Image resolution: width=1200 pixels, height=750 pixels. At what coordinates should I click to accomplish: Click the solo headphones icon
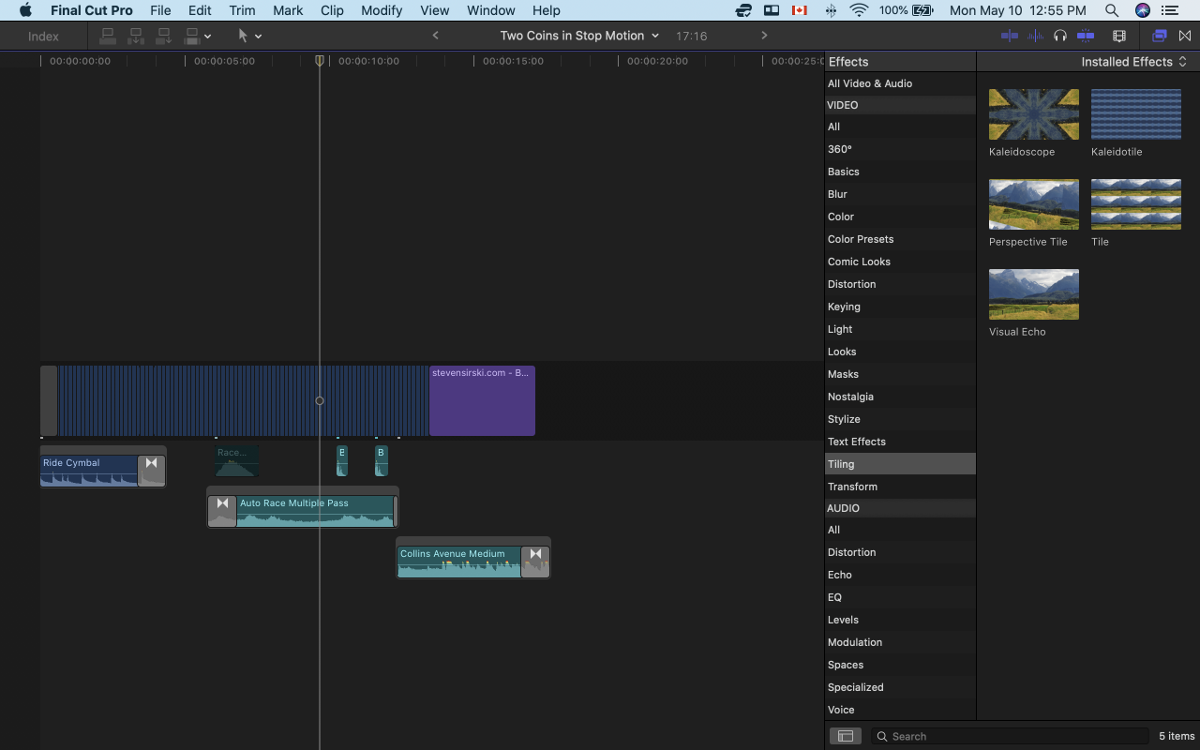pos(1060,36)
